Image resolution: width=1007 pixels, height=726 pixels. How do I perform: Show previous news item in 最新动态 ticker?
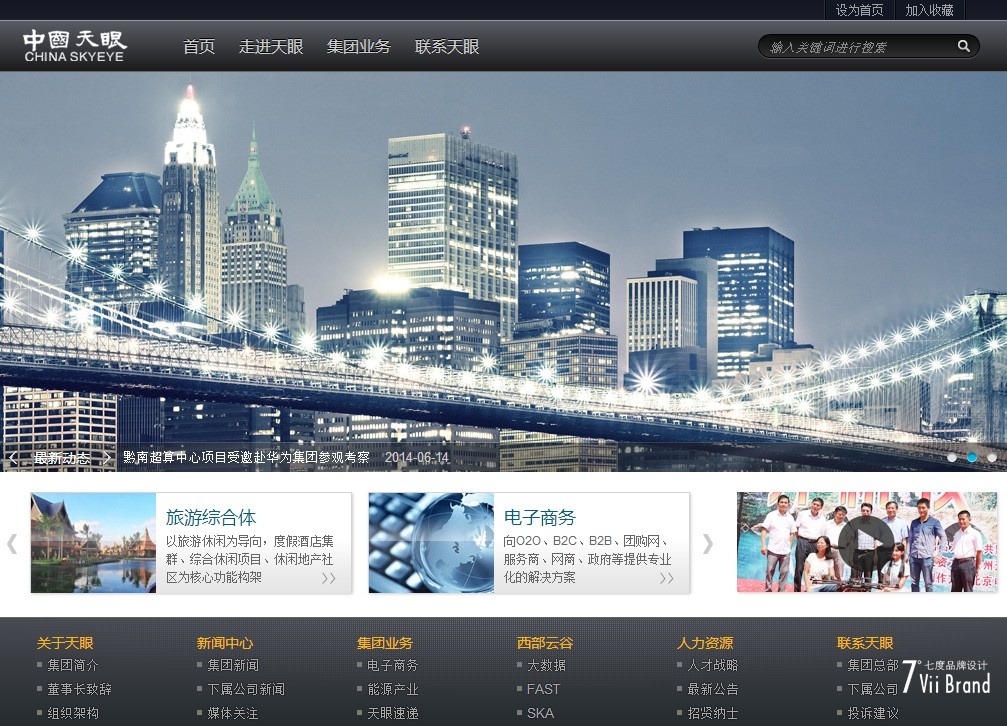coord(13,458)
